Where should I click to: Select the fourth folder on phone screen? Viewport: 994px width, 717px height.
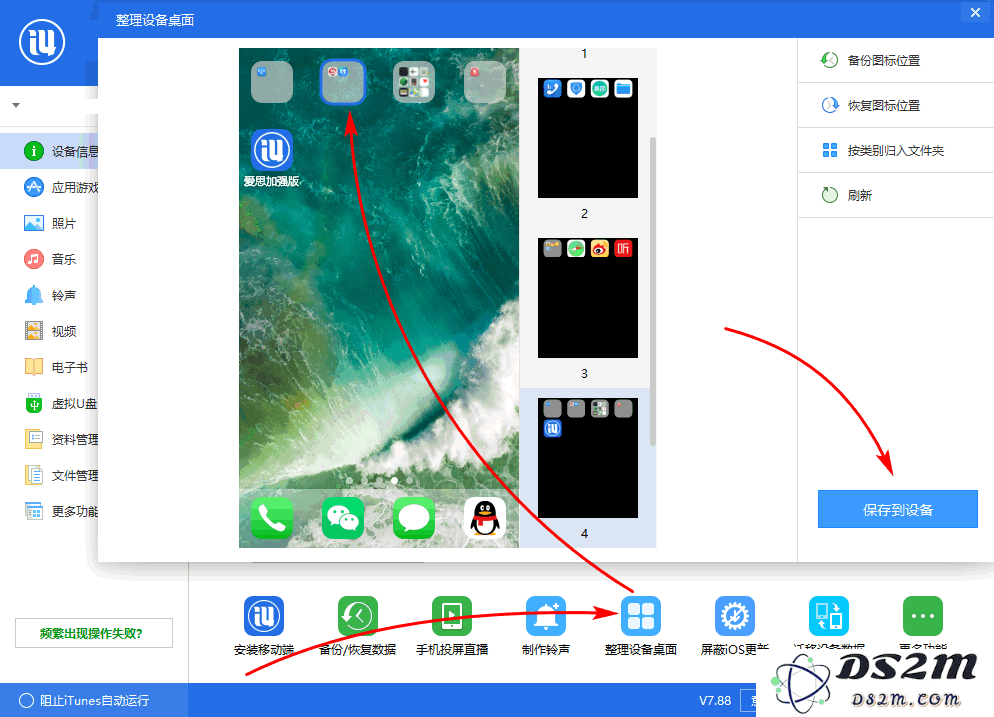485,82
